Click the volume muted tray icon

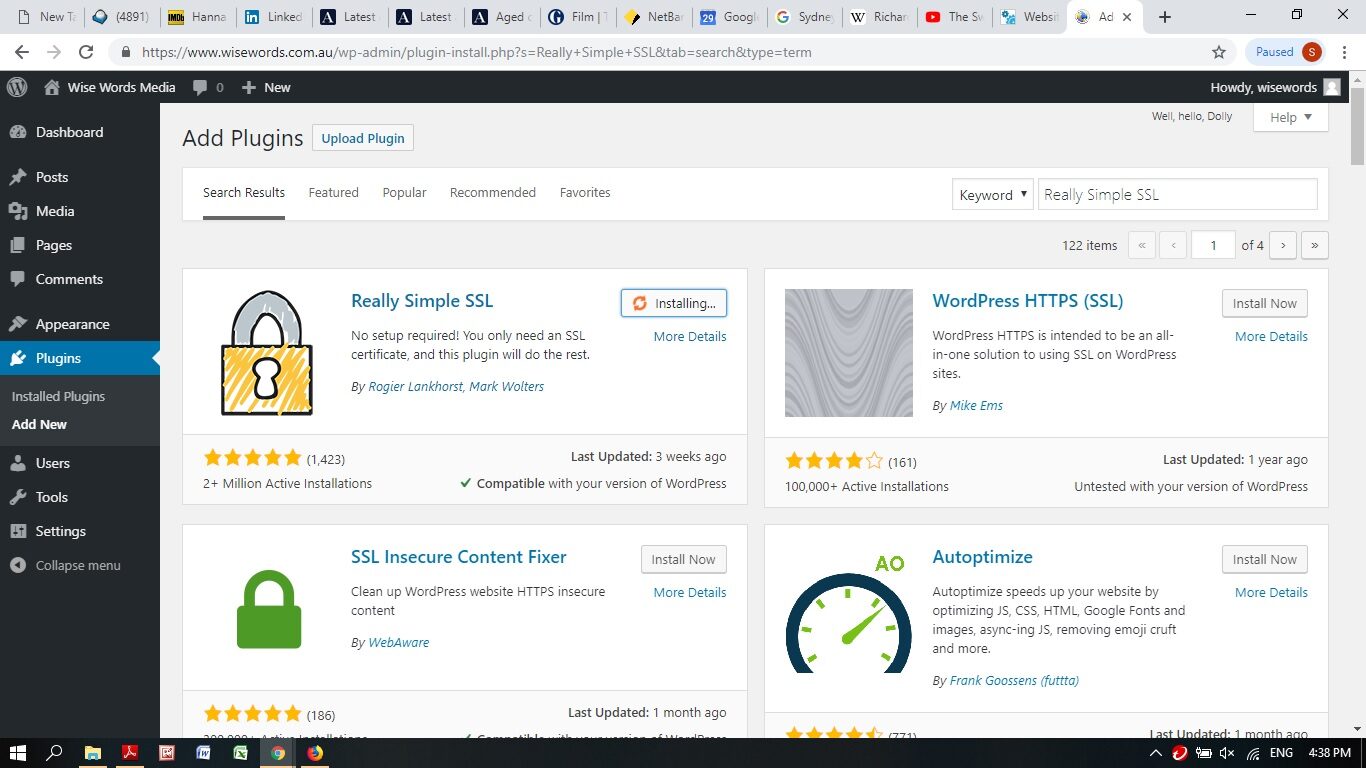[1227, 753]
